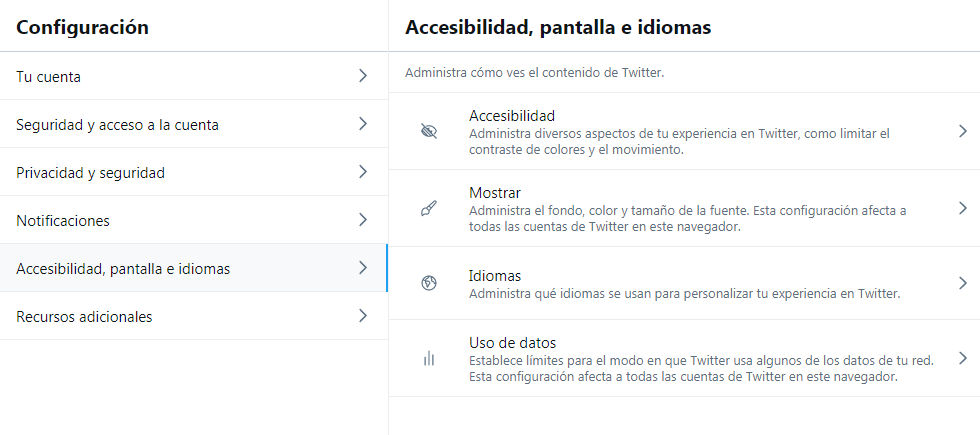The image size is (980, 435).
Task: Click the globe icon beside Idiomas
Action: click(429, 283)
